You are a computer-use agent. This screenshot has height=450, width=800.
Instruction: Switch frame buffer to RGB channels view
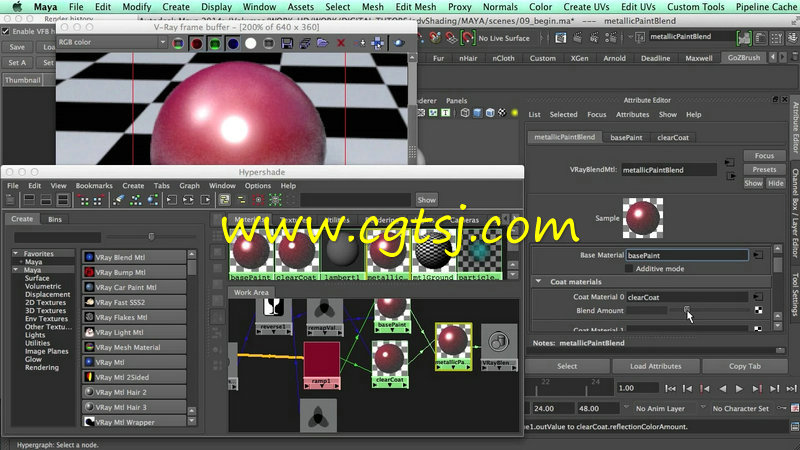pyautogui.click(x=178, y=43)
